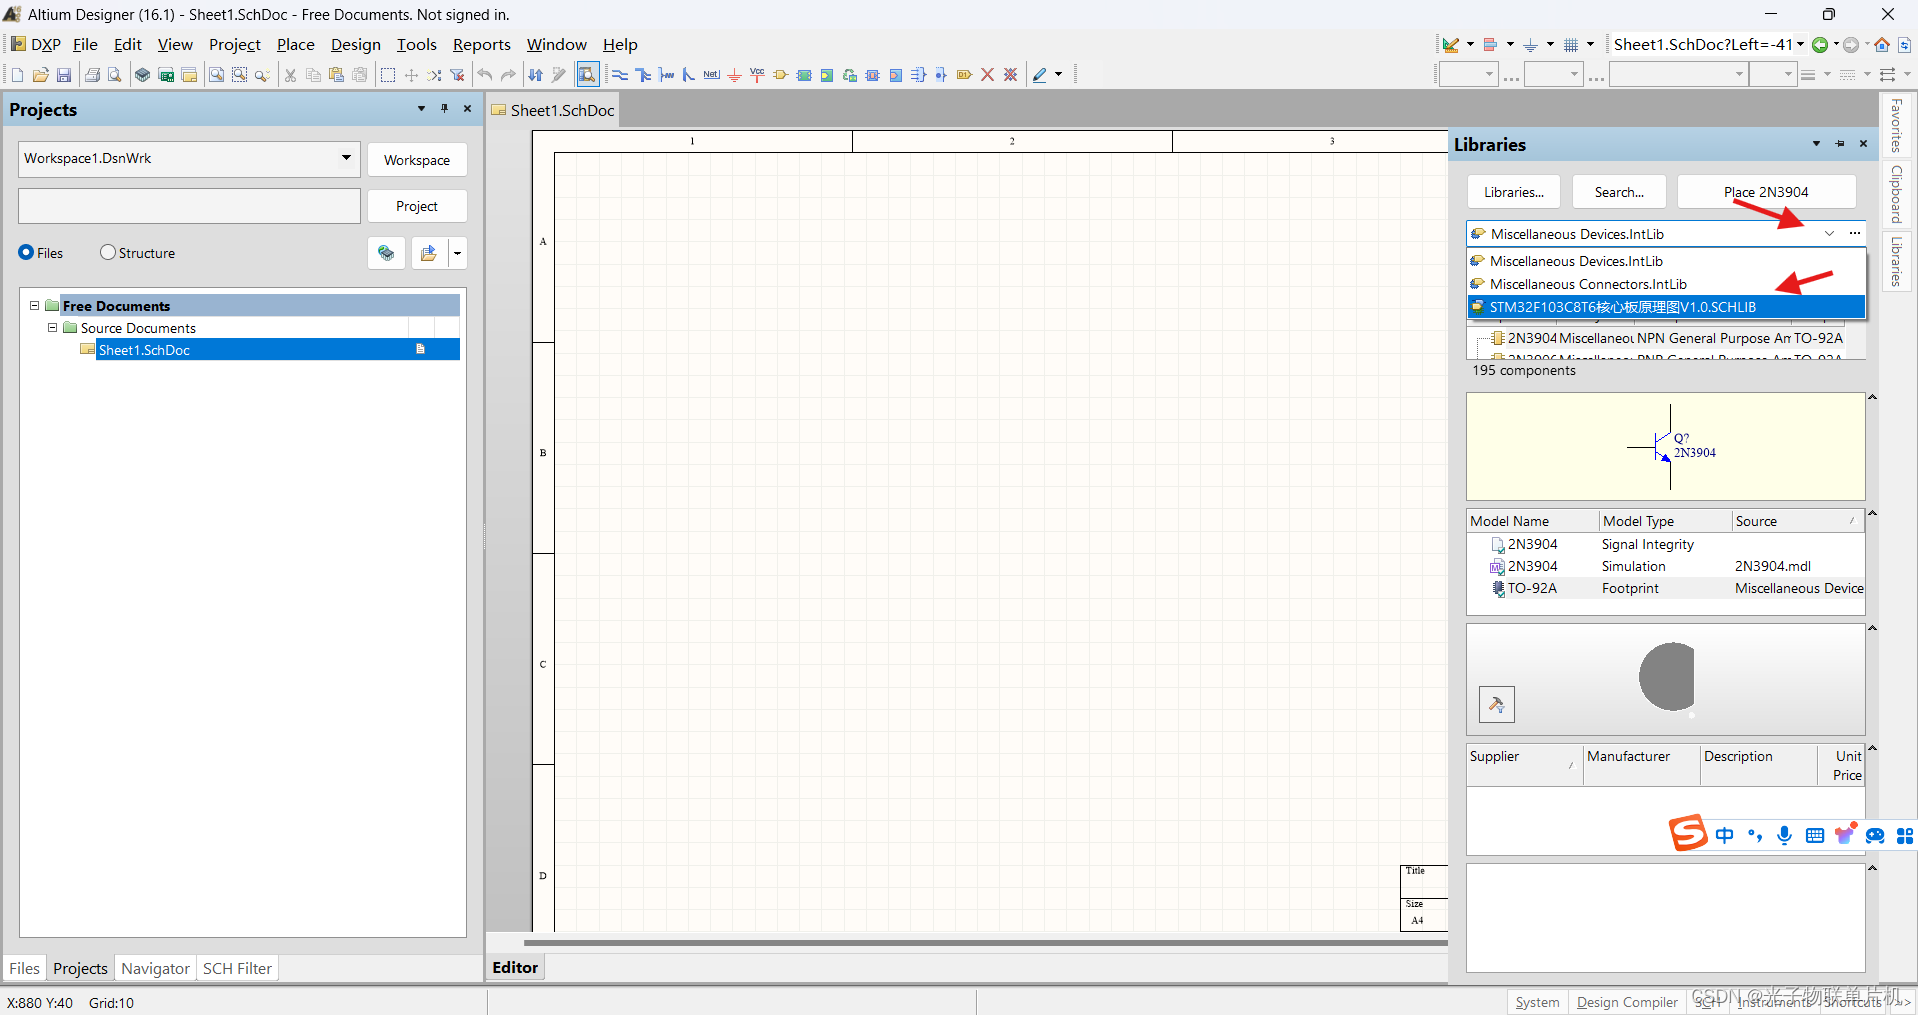
Task: Click the Open document folder icon
Action: (41, 75)
